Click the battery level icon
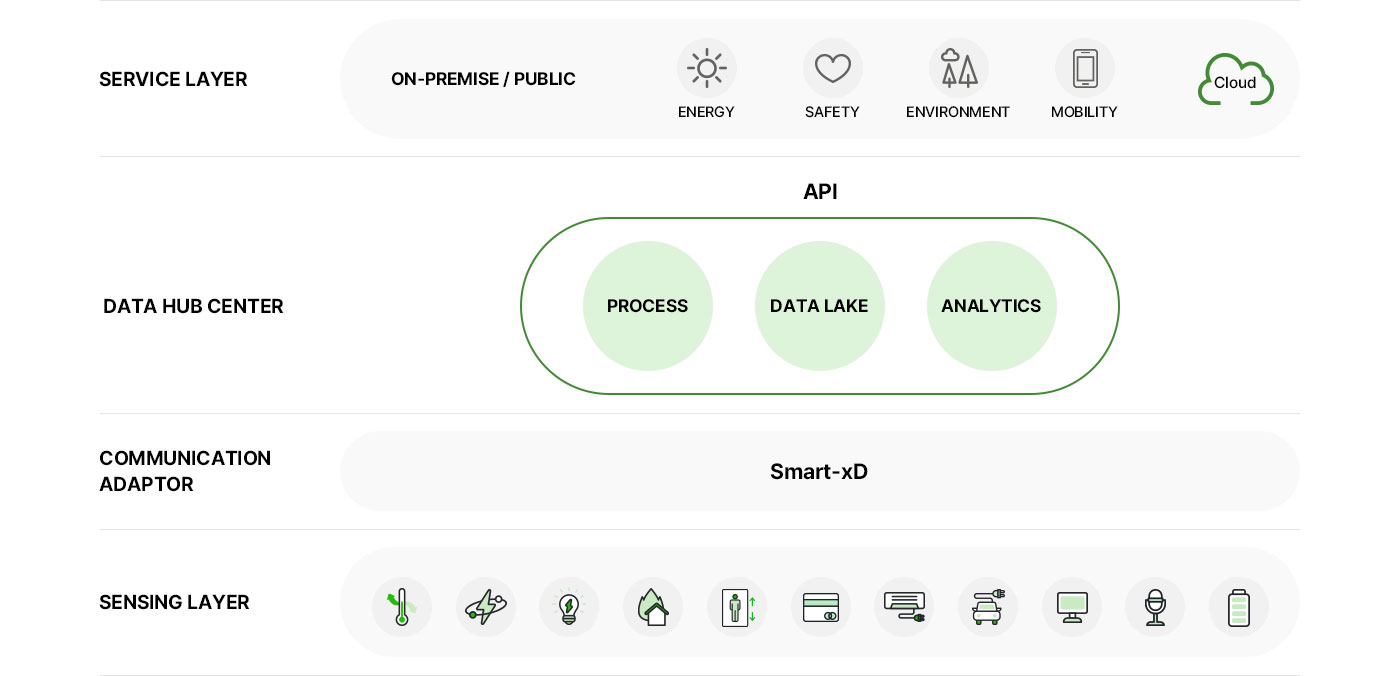This screenshot has height=676, width=1400. (x=1239, y=607)
